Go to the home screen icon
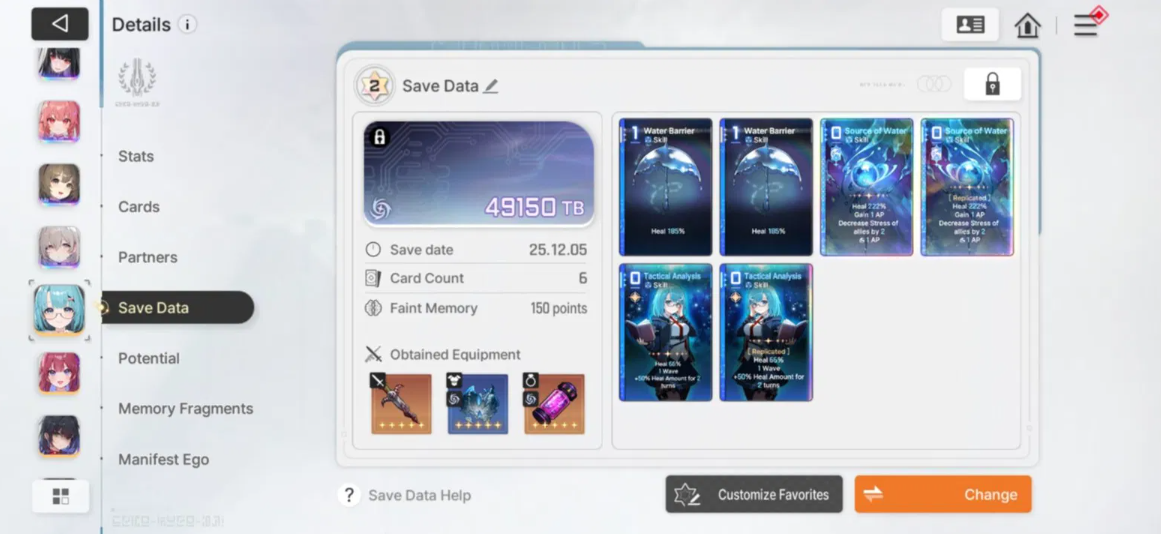This screenshot has height=534, width=1161. tap(1028, 25)
